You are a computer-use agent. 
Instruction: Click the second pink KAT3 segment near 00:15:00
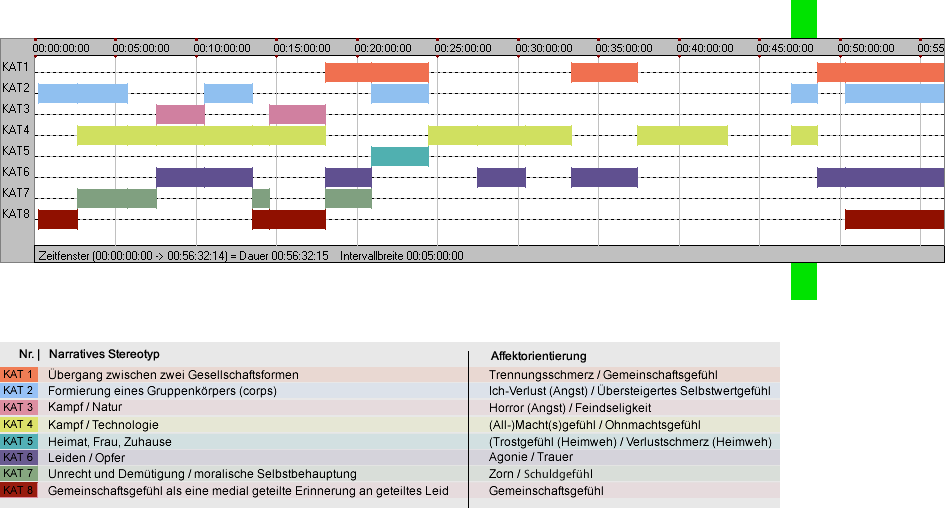coord(297,115)
